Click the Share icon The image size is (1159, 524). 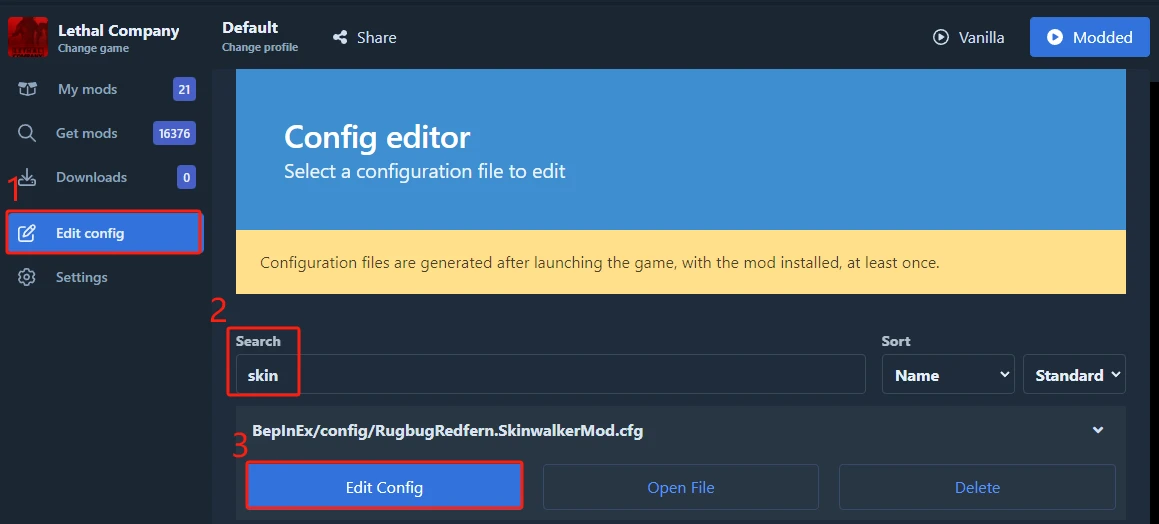(341, 37)
